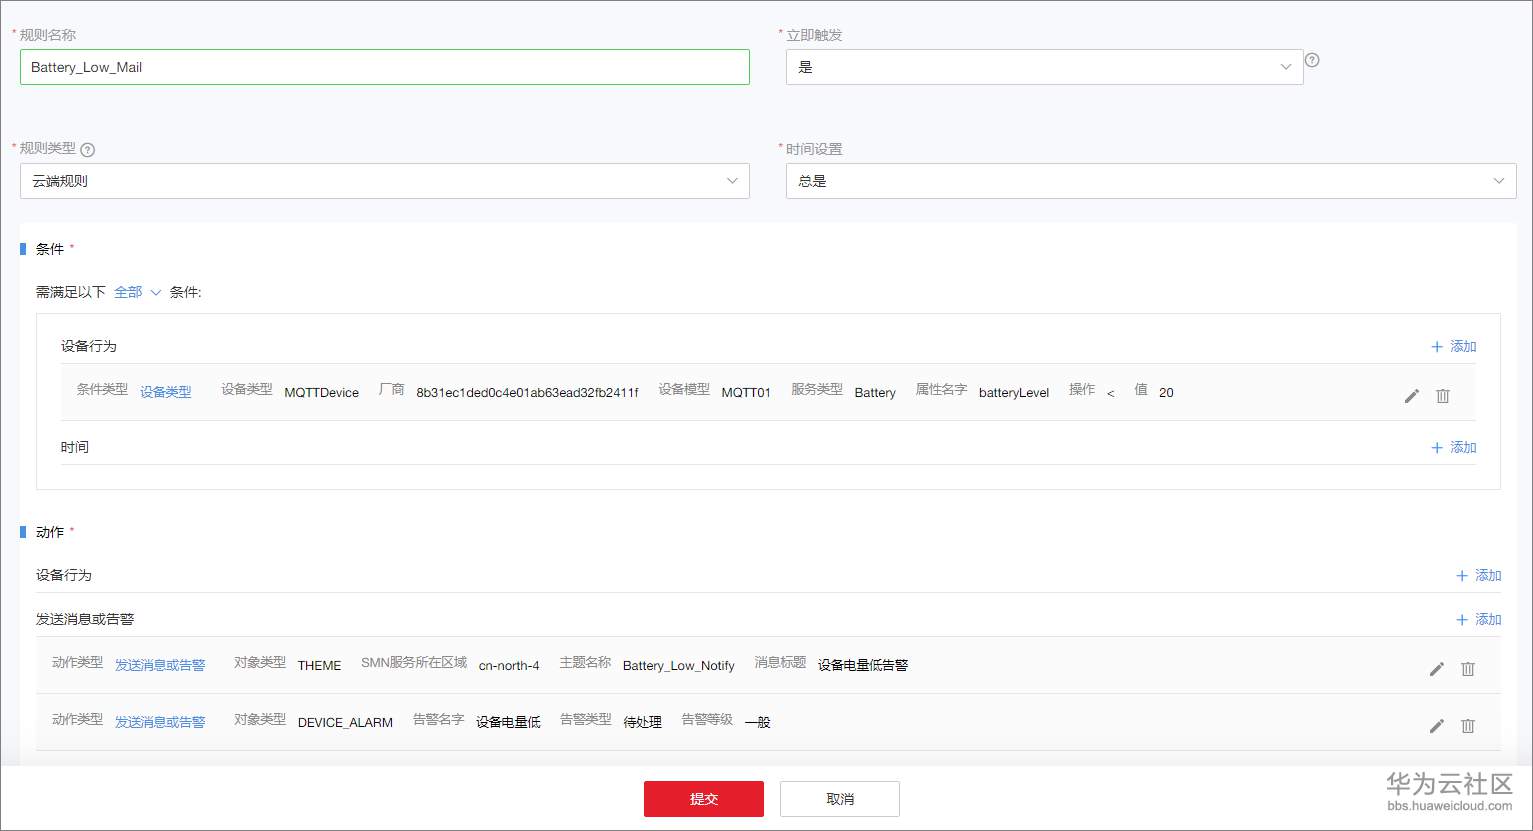This screenshot has width=1533, height=831.
Task: Click the MQTTDevice device type value
Action: point(322,392)
